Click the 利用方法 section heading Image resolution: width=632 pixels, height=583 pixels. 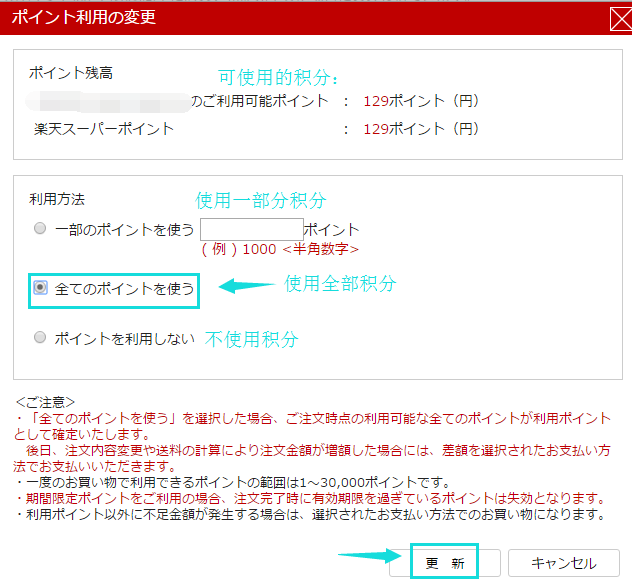[57, 201]
